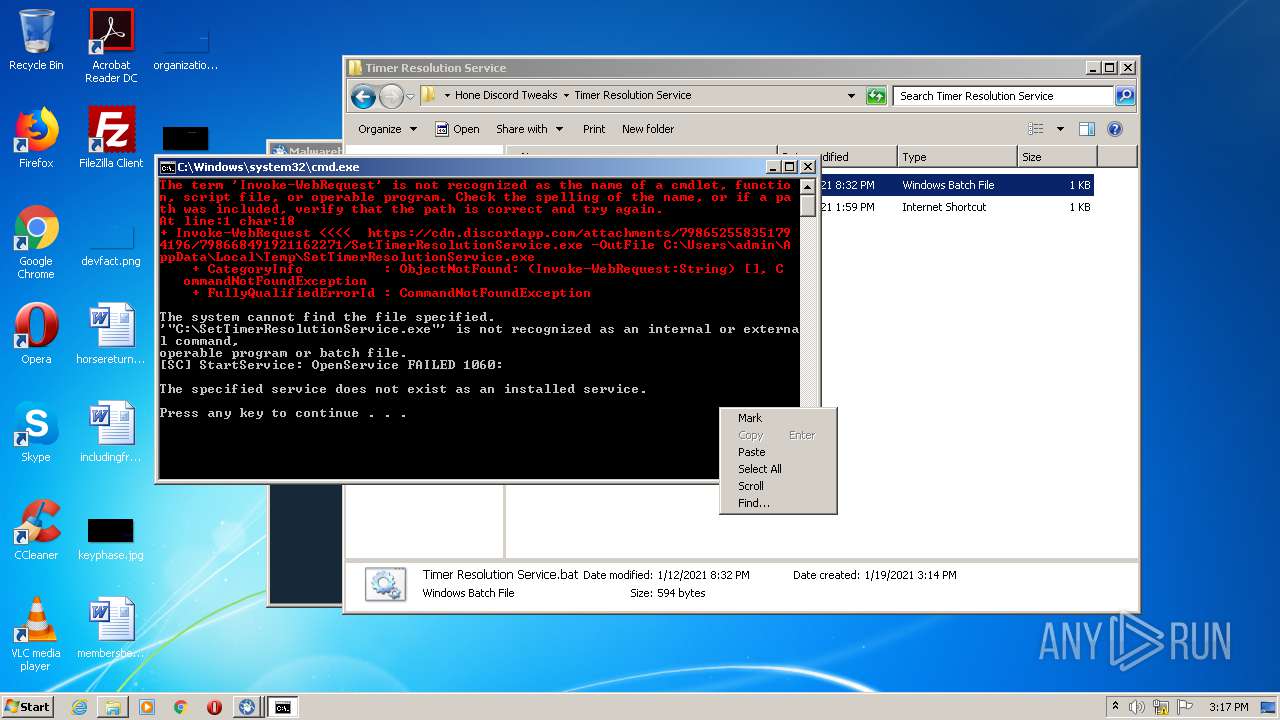Click the cmd.exe taskbar button

pyautogui.click(x=283, y=707)
